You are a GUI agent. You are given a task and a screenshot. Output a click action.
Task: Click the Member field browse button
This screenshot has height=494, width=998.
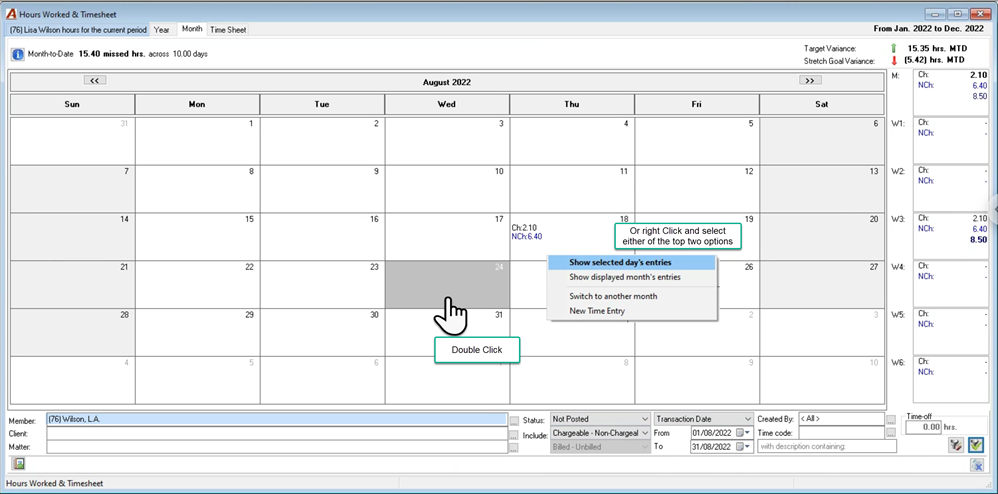(514, 420)
